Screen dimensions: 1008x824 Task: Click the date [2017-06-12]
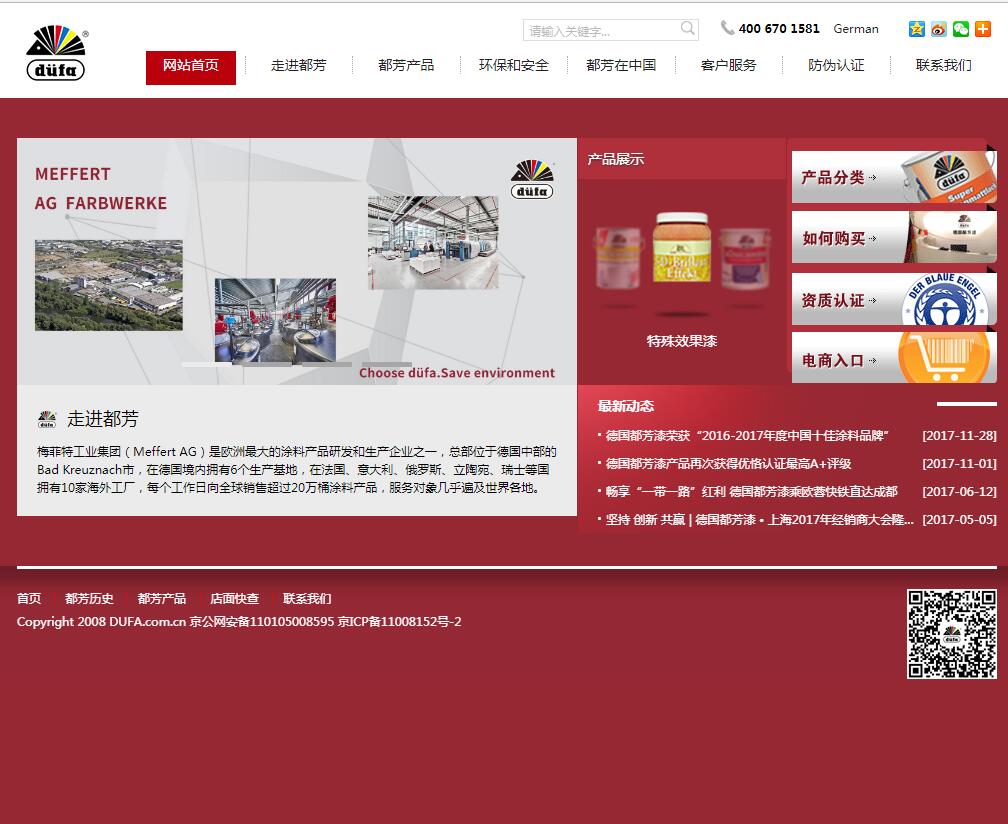(x=959, y=492)
